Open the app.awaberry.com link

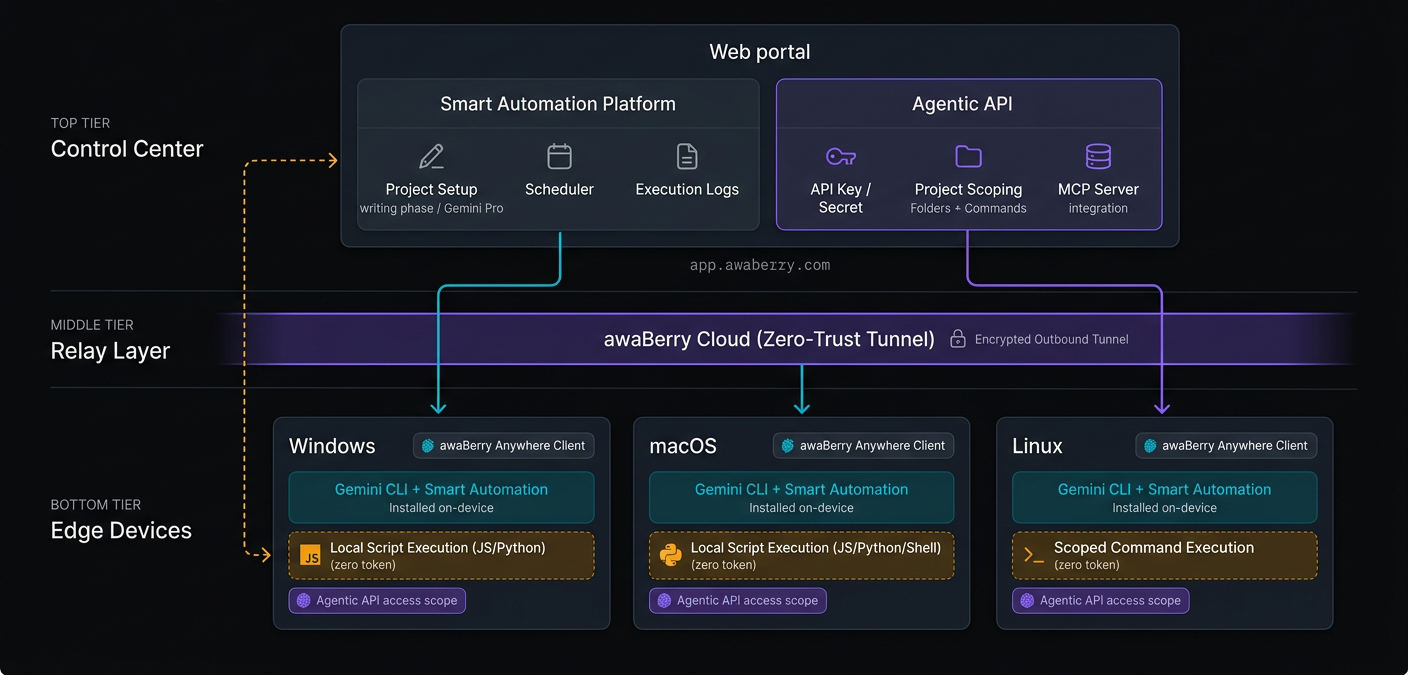point(759,264)
